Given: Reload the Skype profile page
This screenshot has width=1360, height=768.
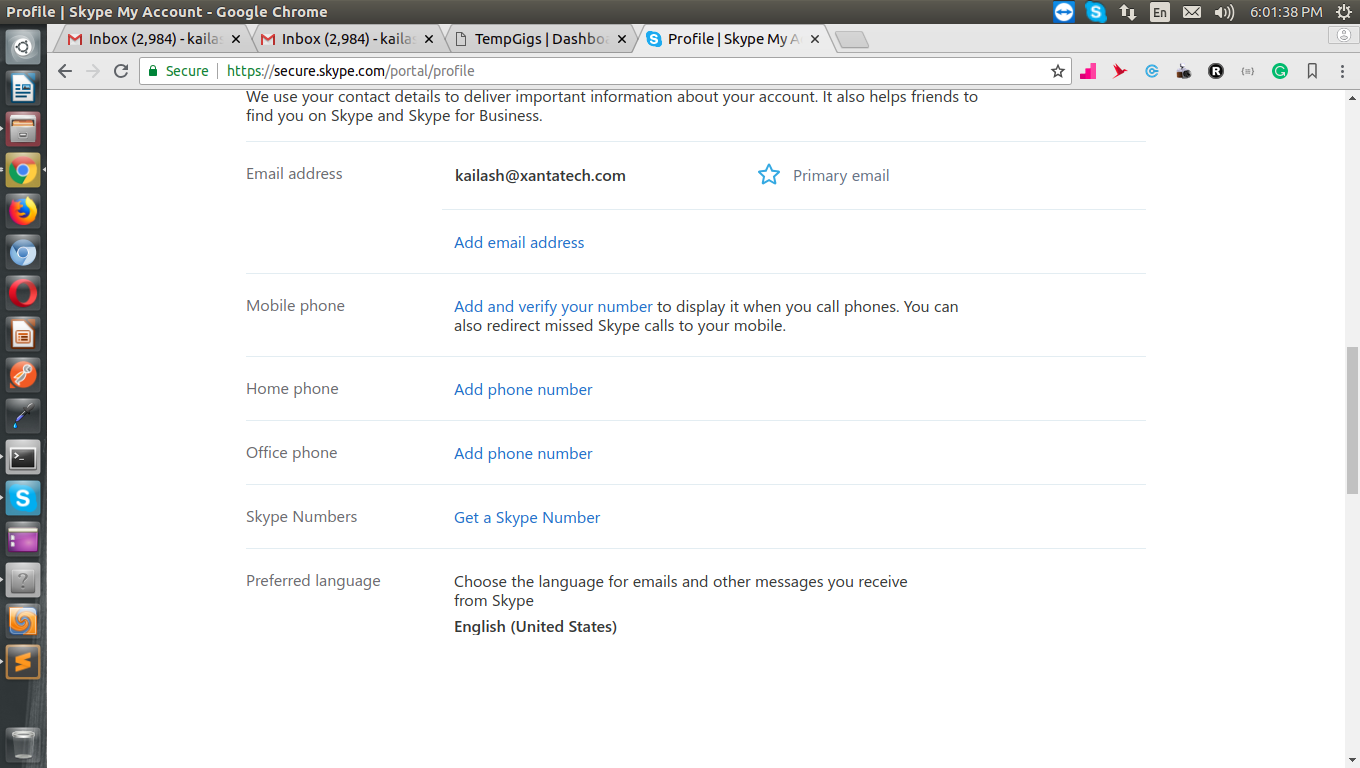Looking at the screenshot, I should (x=121, y=71).
